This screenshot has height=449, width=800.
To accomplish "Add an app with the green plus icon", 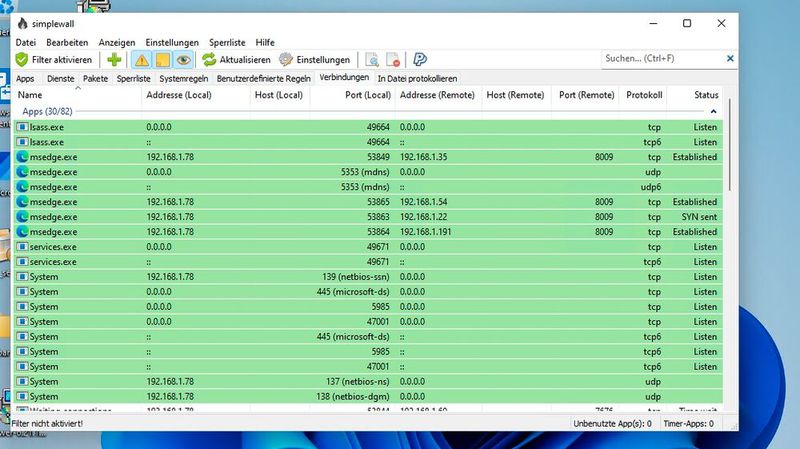I will point(114,60).
